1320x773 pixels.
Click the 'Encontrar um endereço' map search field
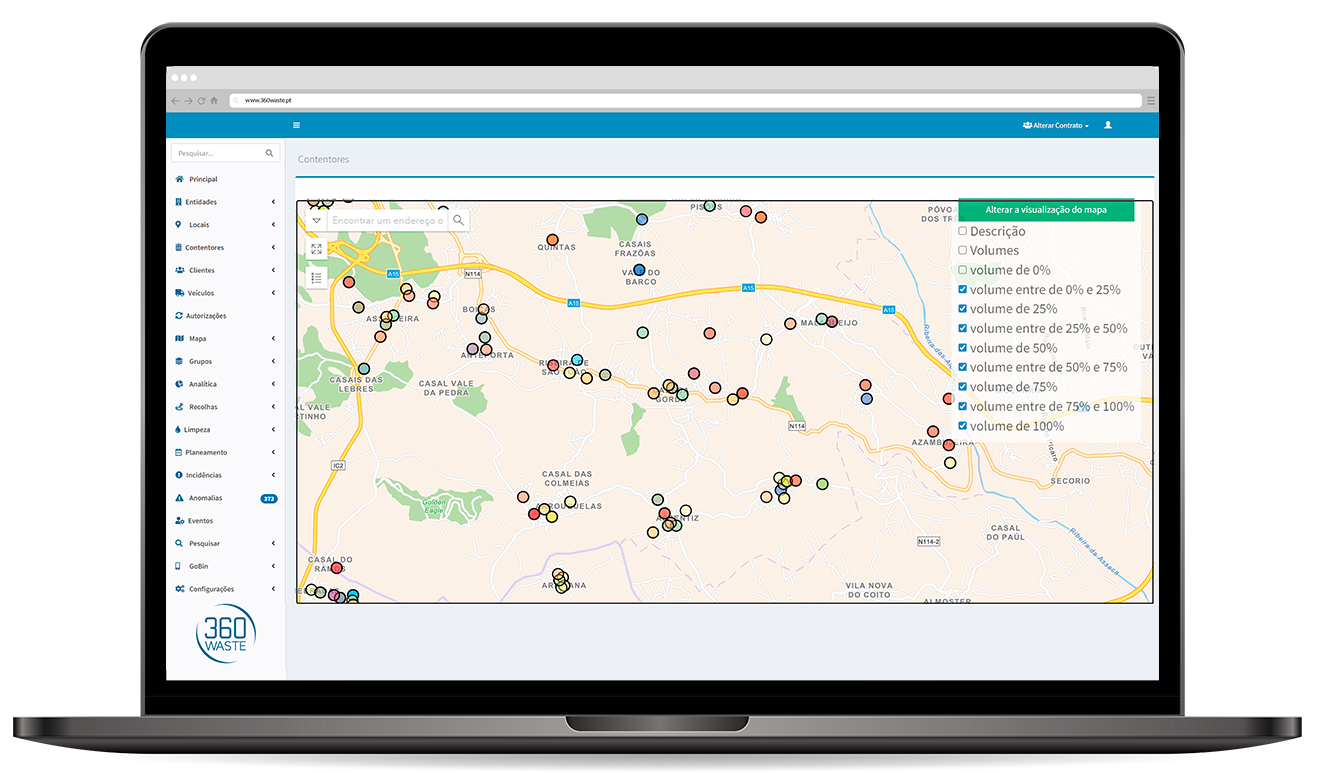tap(387, 220)
